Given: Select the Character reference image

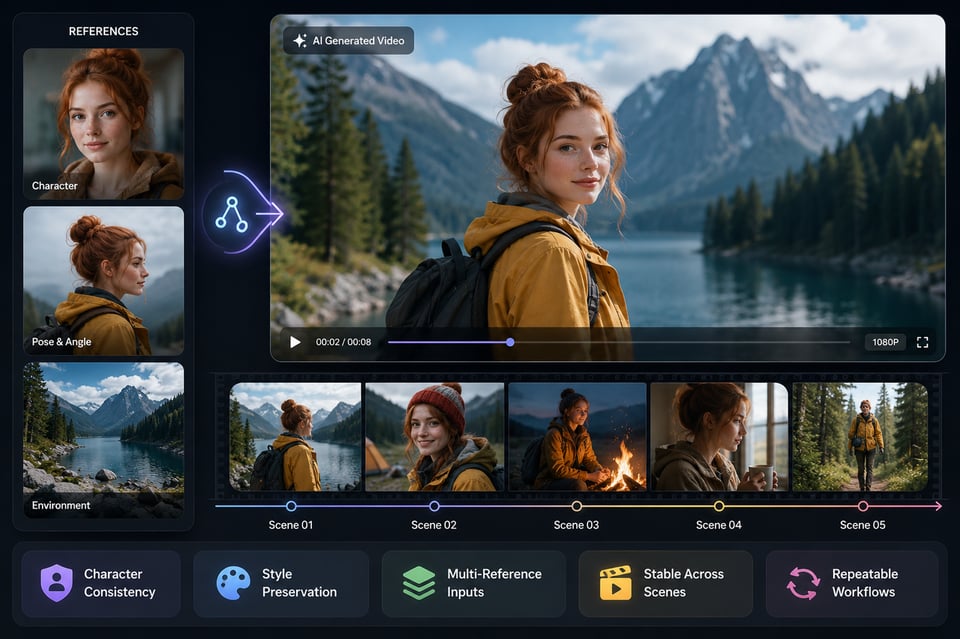Looking at the screenshot, I should (x=103, y=124).
